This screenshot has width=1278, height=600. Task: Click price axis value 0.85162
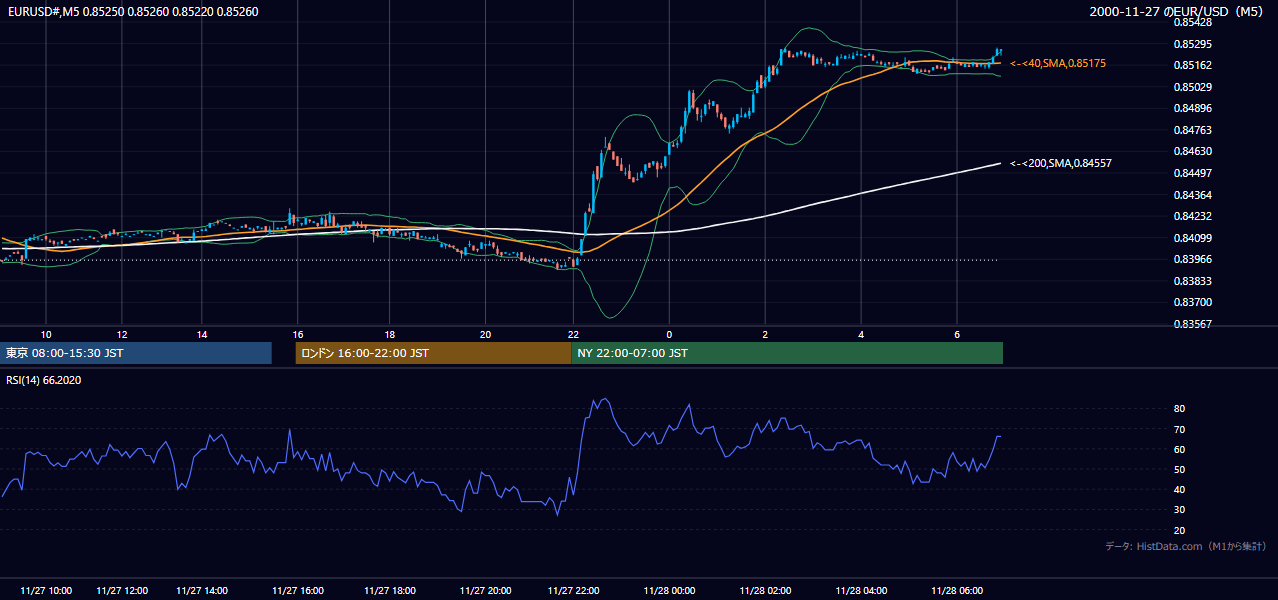coord(1192,65)
